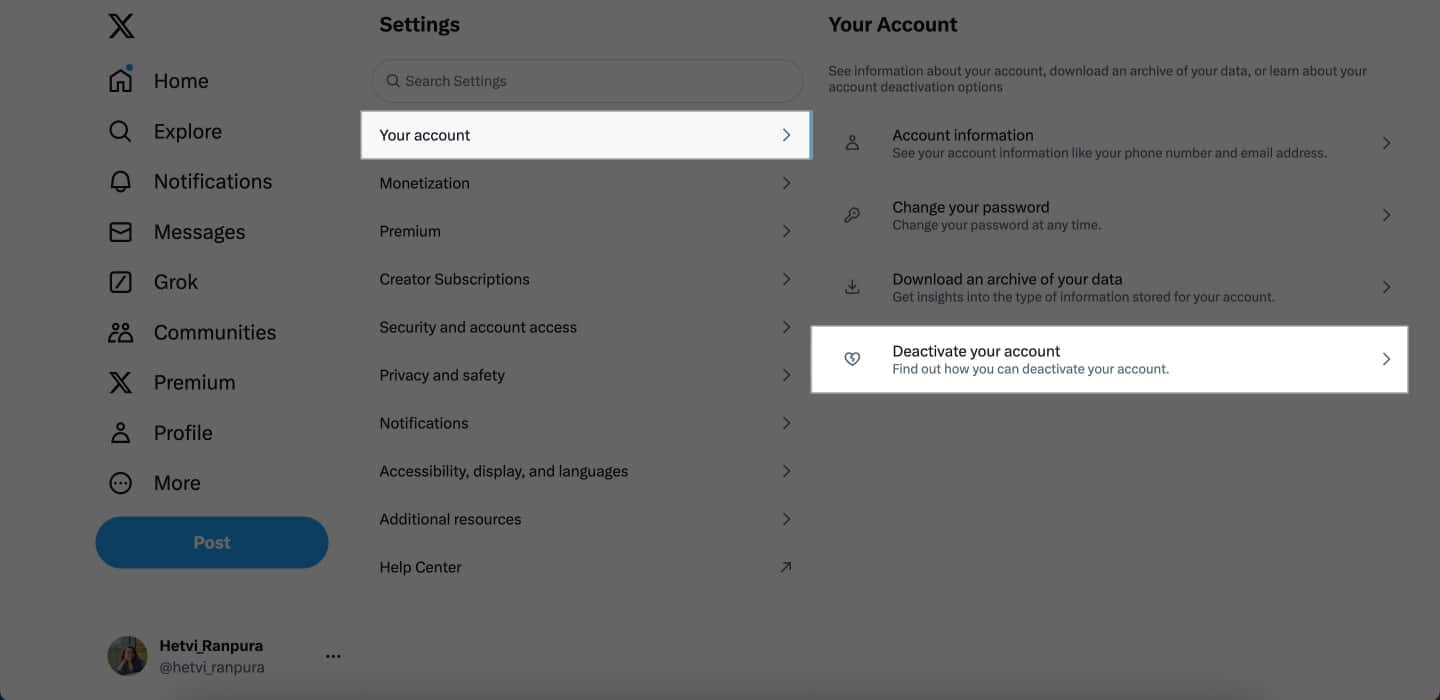The height and width of the screenshot is (700, 1440).
Task: Click the Notifications label in Settings list
Action: [424, 423]
